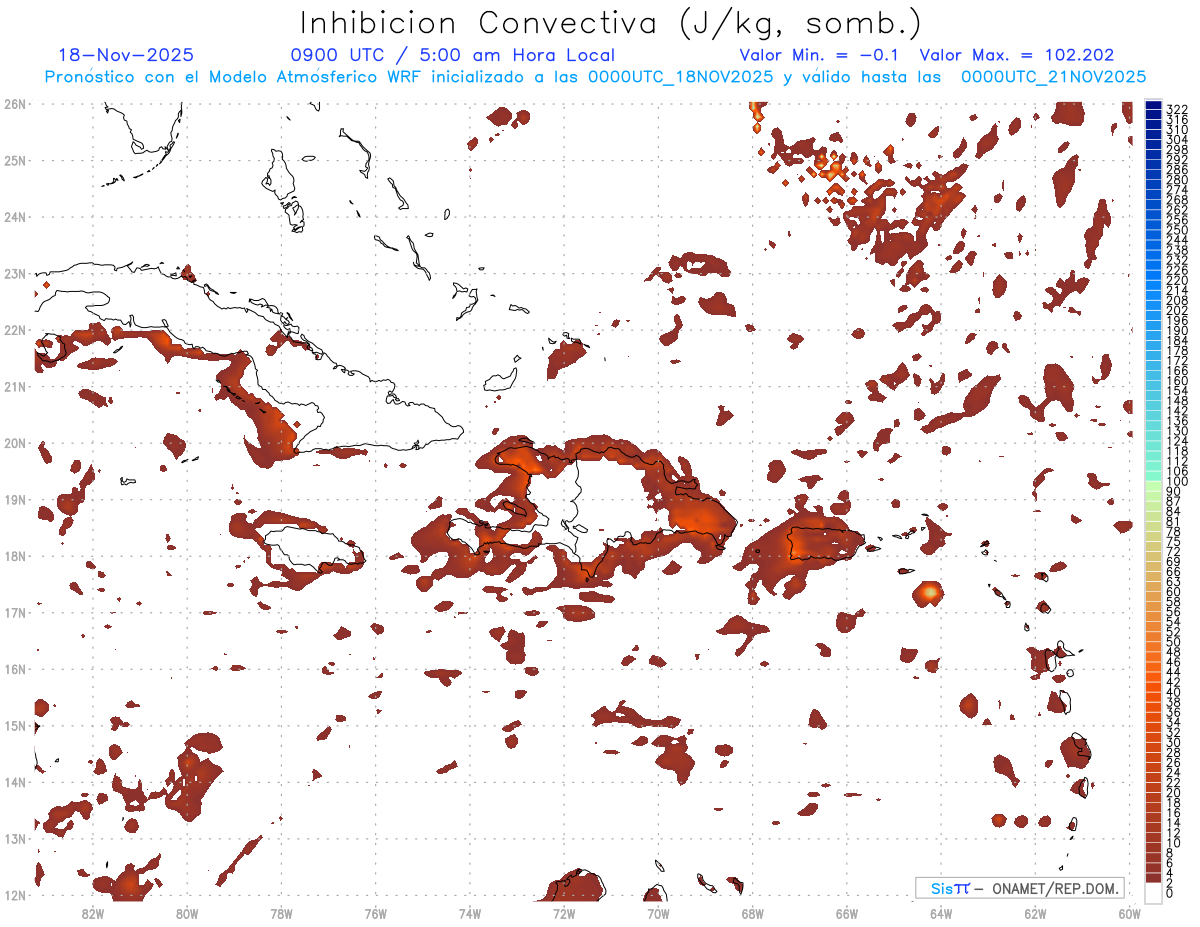Click the "ONAMET/REP.DOM." credit label
The height and width of the screenshot is (927, 1200).
coord(1055,888)
